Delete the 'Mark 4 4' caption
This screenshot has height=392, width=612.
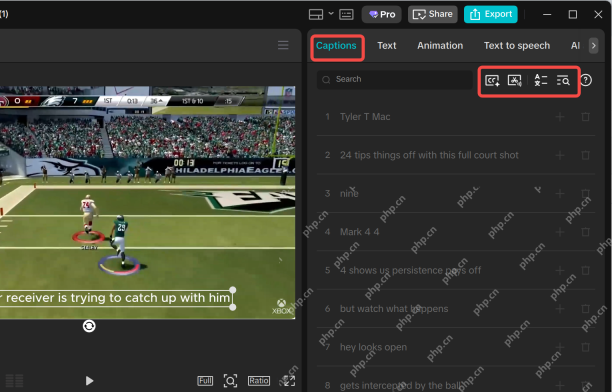pos(585,232)
